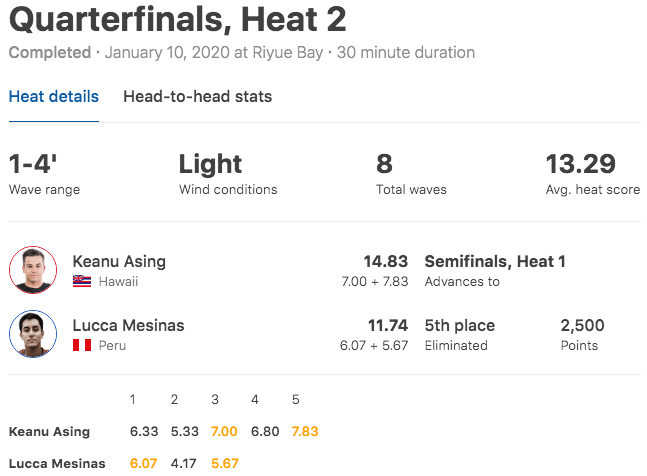Screen dimensions: 647x476
Task: Click the Hawaii flag icon
Action: pos(82,282)
